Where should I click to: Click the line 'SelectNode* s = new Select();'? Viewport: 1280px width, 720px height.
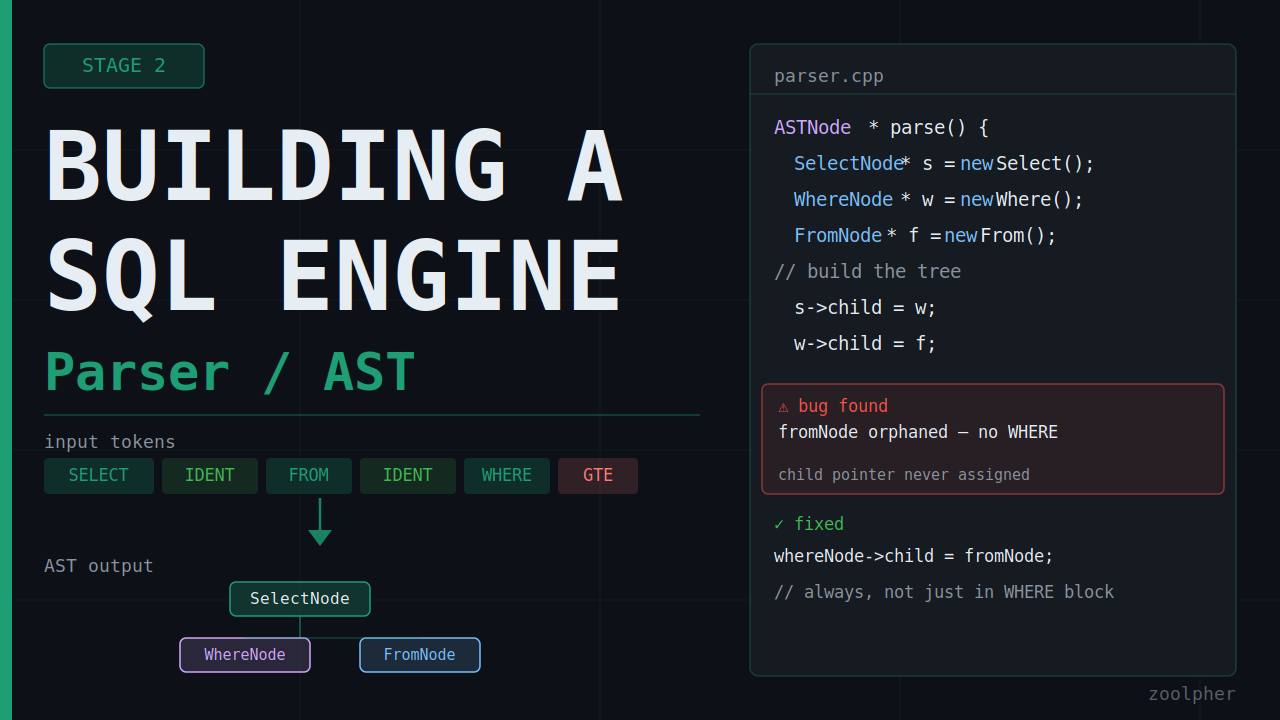944,164
